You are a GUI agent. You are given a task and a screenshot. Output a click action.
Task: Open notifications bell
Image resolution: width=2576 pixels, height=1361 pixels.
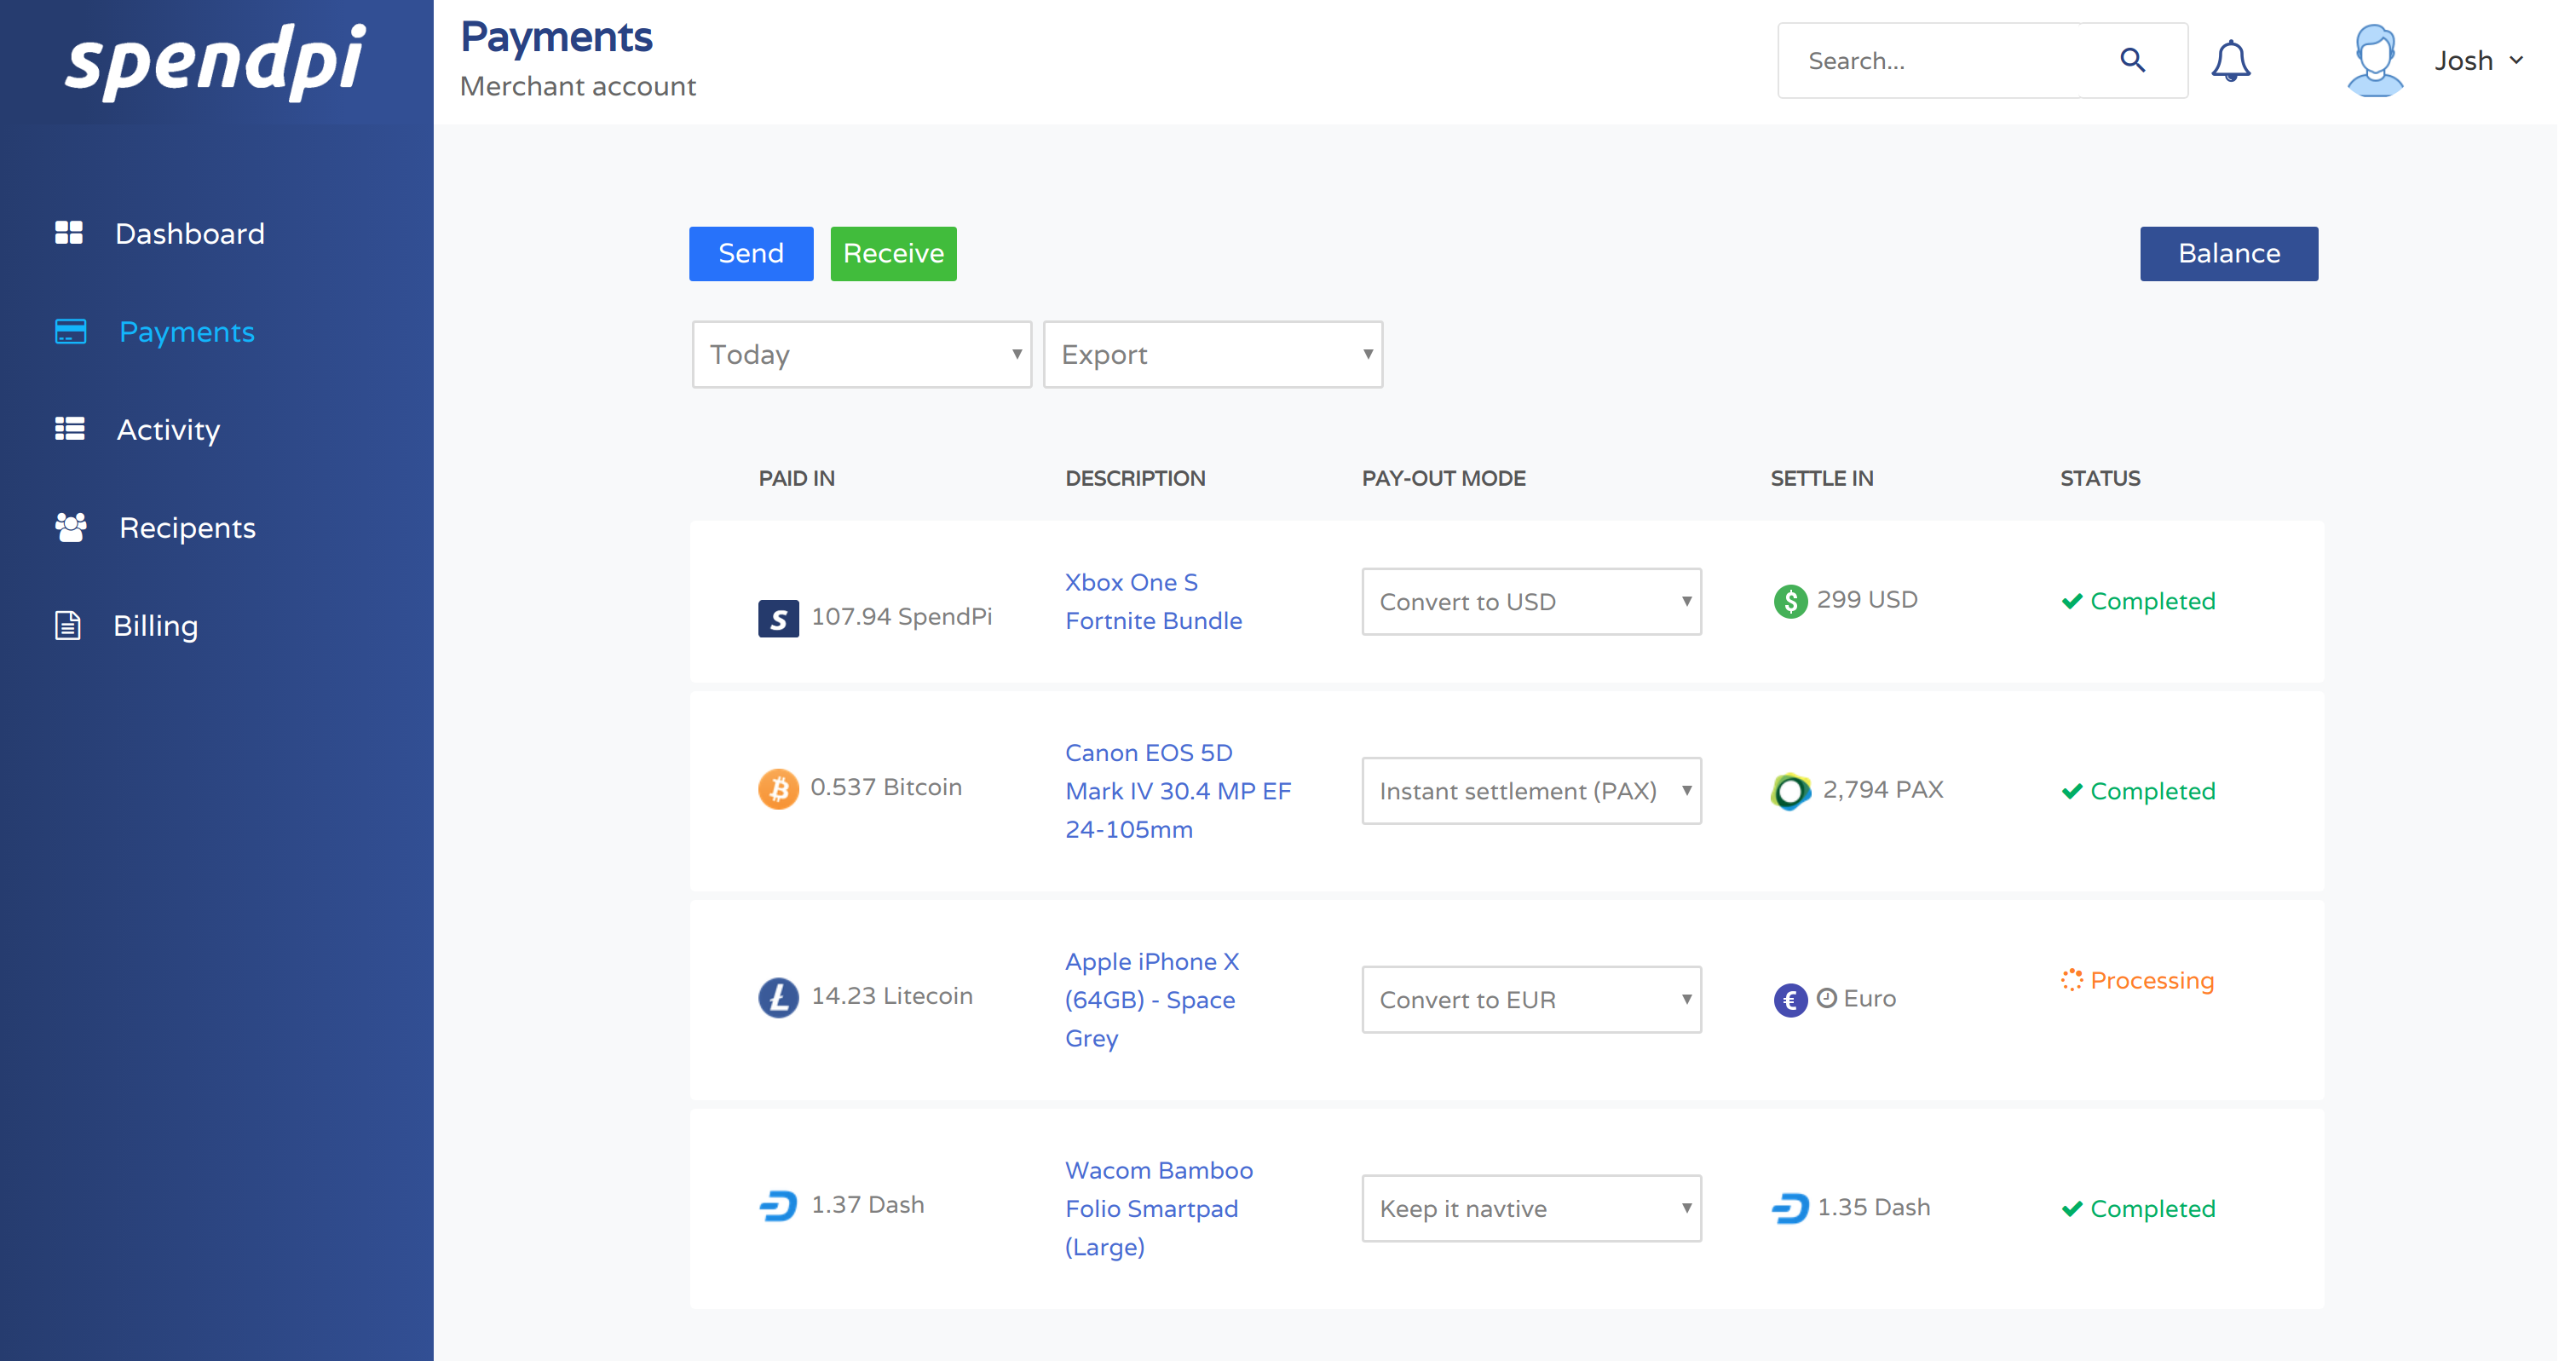[x=2230, y=61]
